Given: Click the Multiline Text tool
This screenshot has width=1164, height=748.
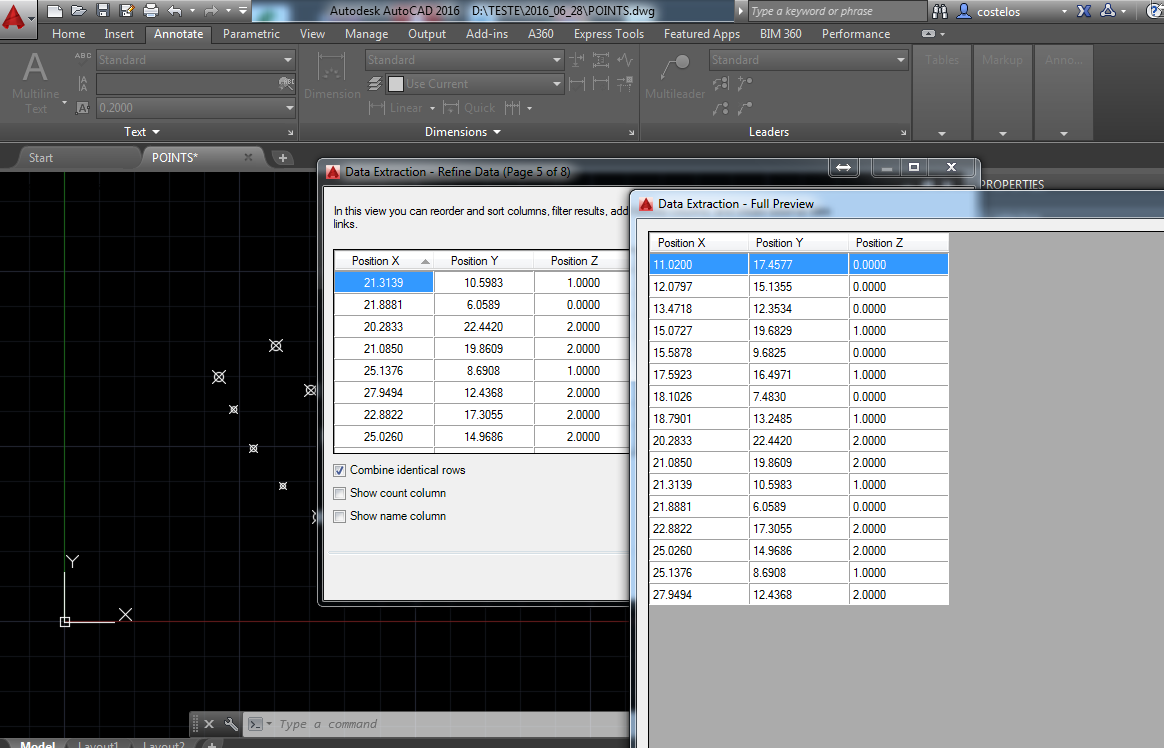Looking at the screenshot, I should click(35, 82).
